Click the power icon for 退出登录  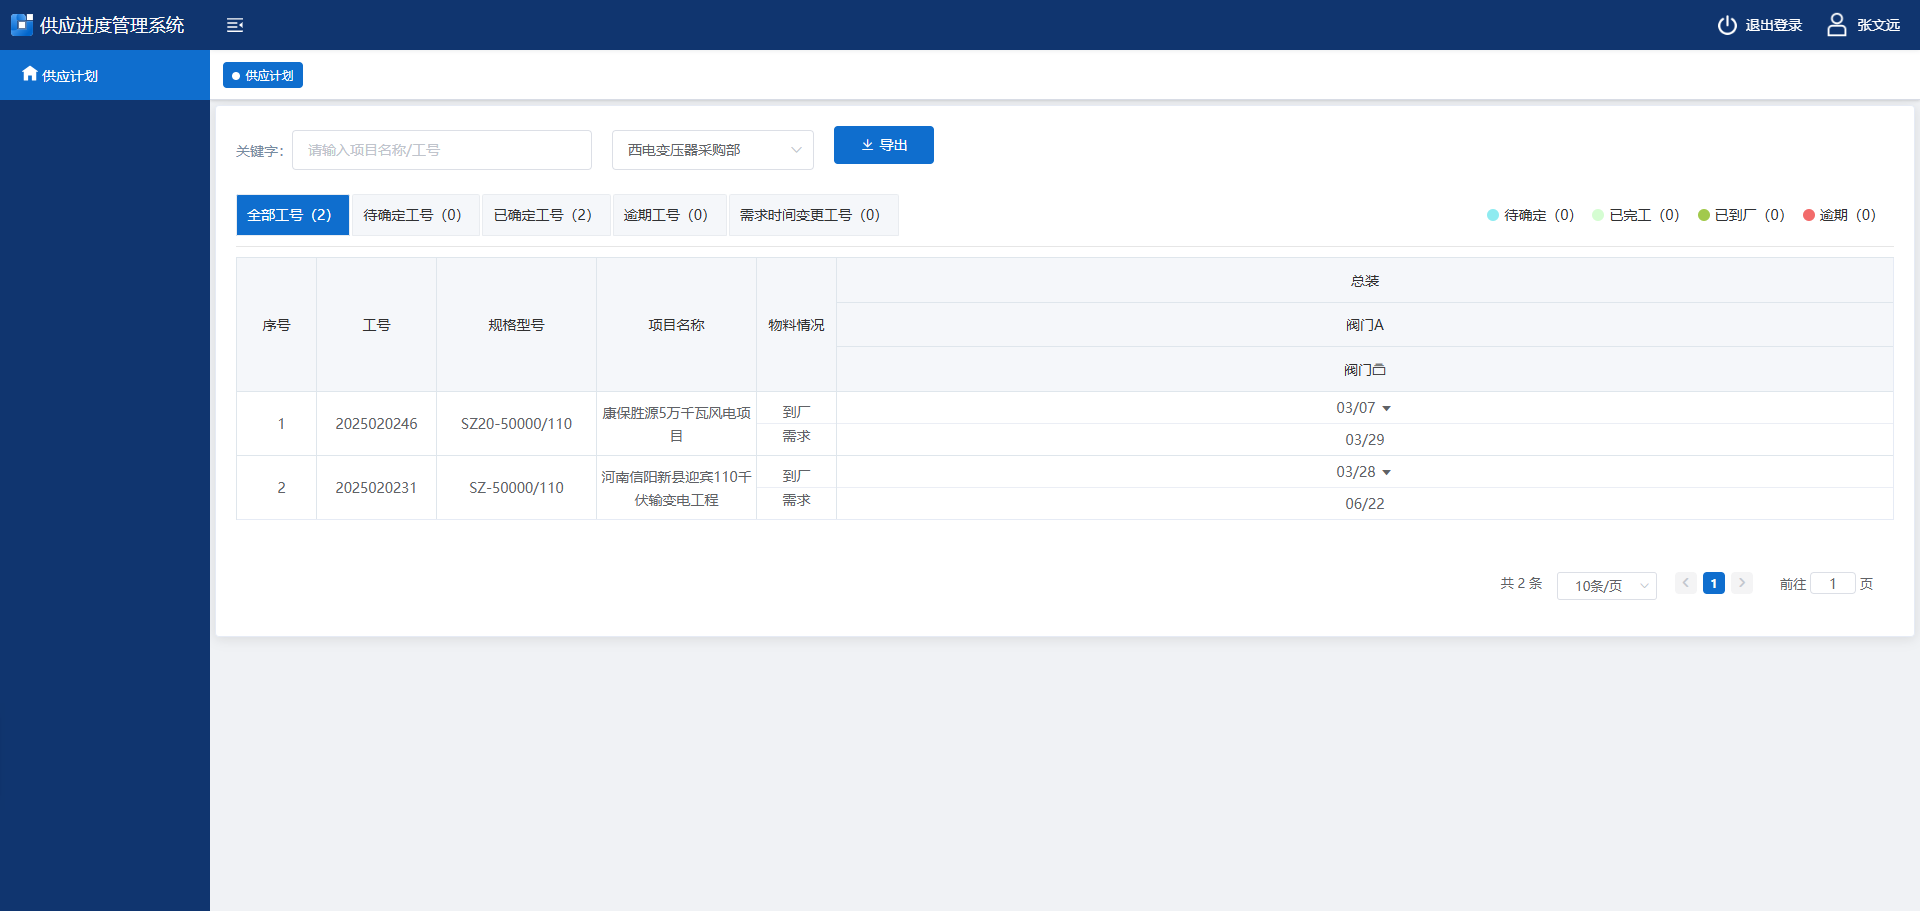point(1727,25)
